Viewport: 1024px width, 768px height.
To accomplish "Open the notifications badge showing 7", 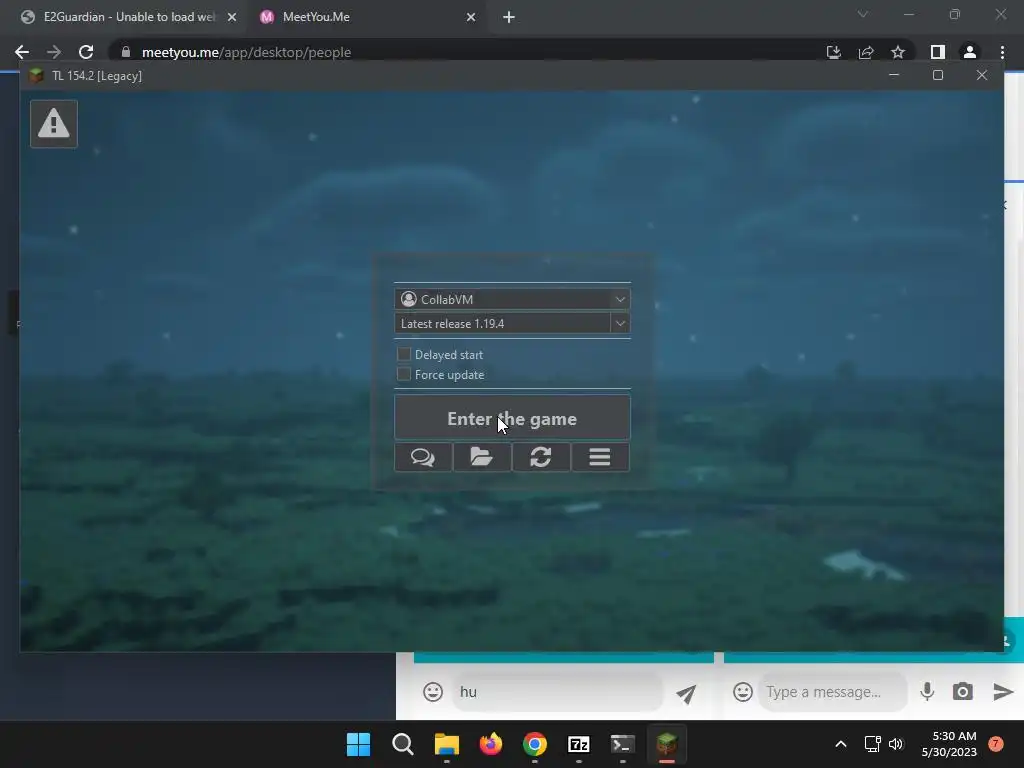I will click(x=995, y=744).
